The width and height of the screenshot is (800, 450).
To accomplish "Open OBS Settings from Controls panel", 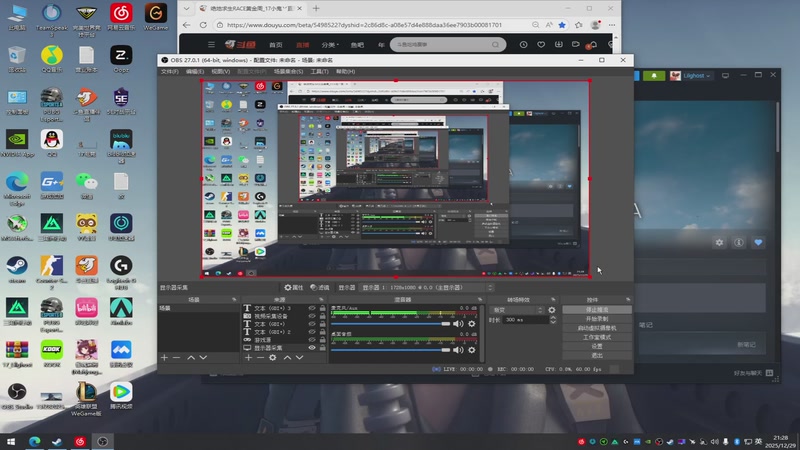I will pos(597,346).
